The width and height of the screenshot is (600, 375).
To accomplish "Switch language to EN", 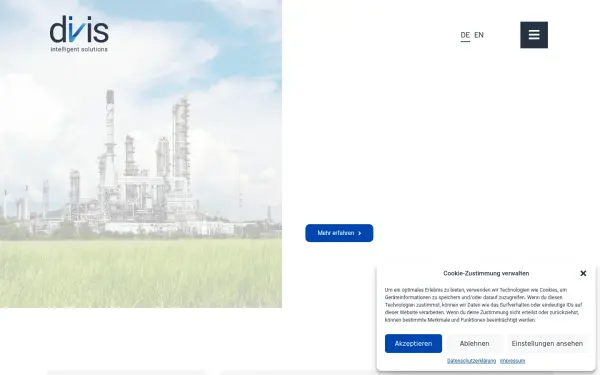I will click(x=479, y=35).
